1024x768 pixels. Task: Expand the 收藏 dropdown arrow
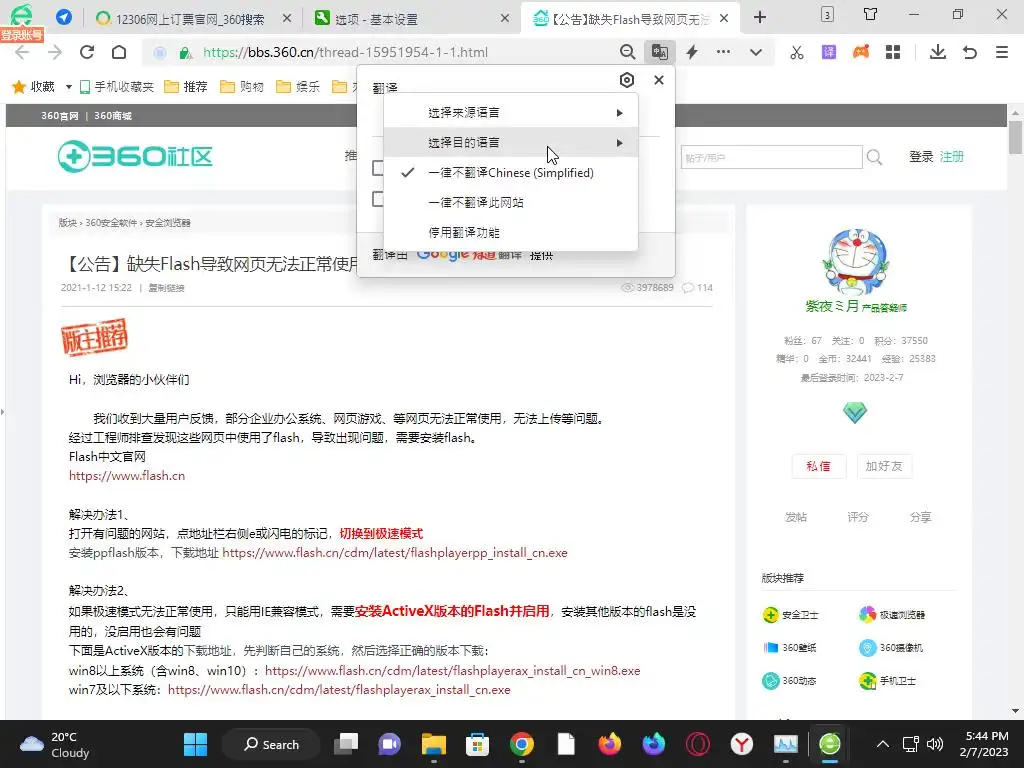point(69,86)
